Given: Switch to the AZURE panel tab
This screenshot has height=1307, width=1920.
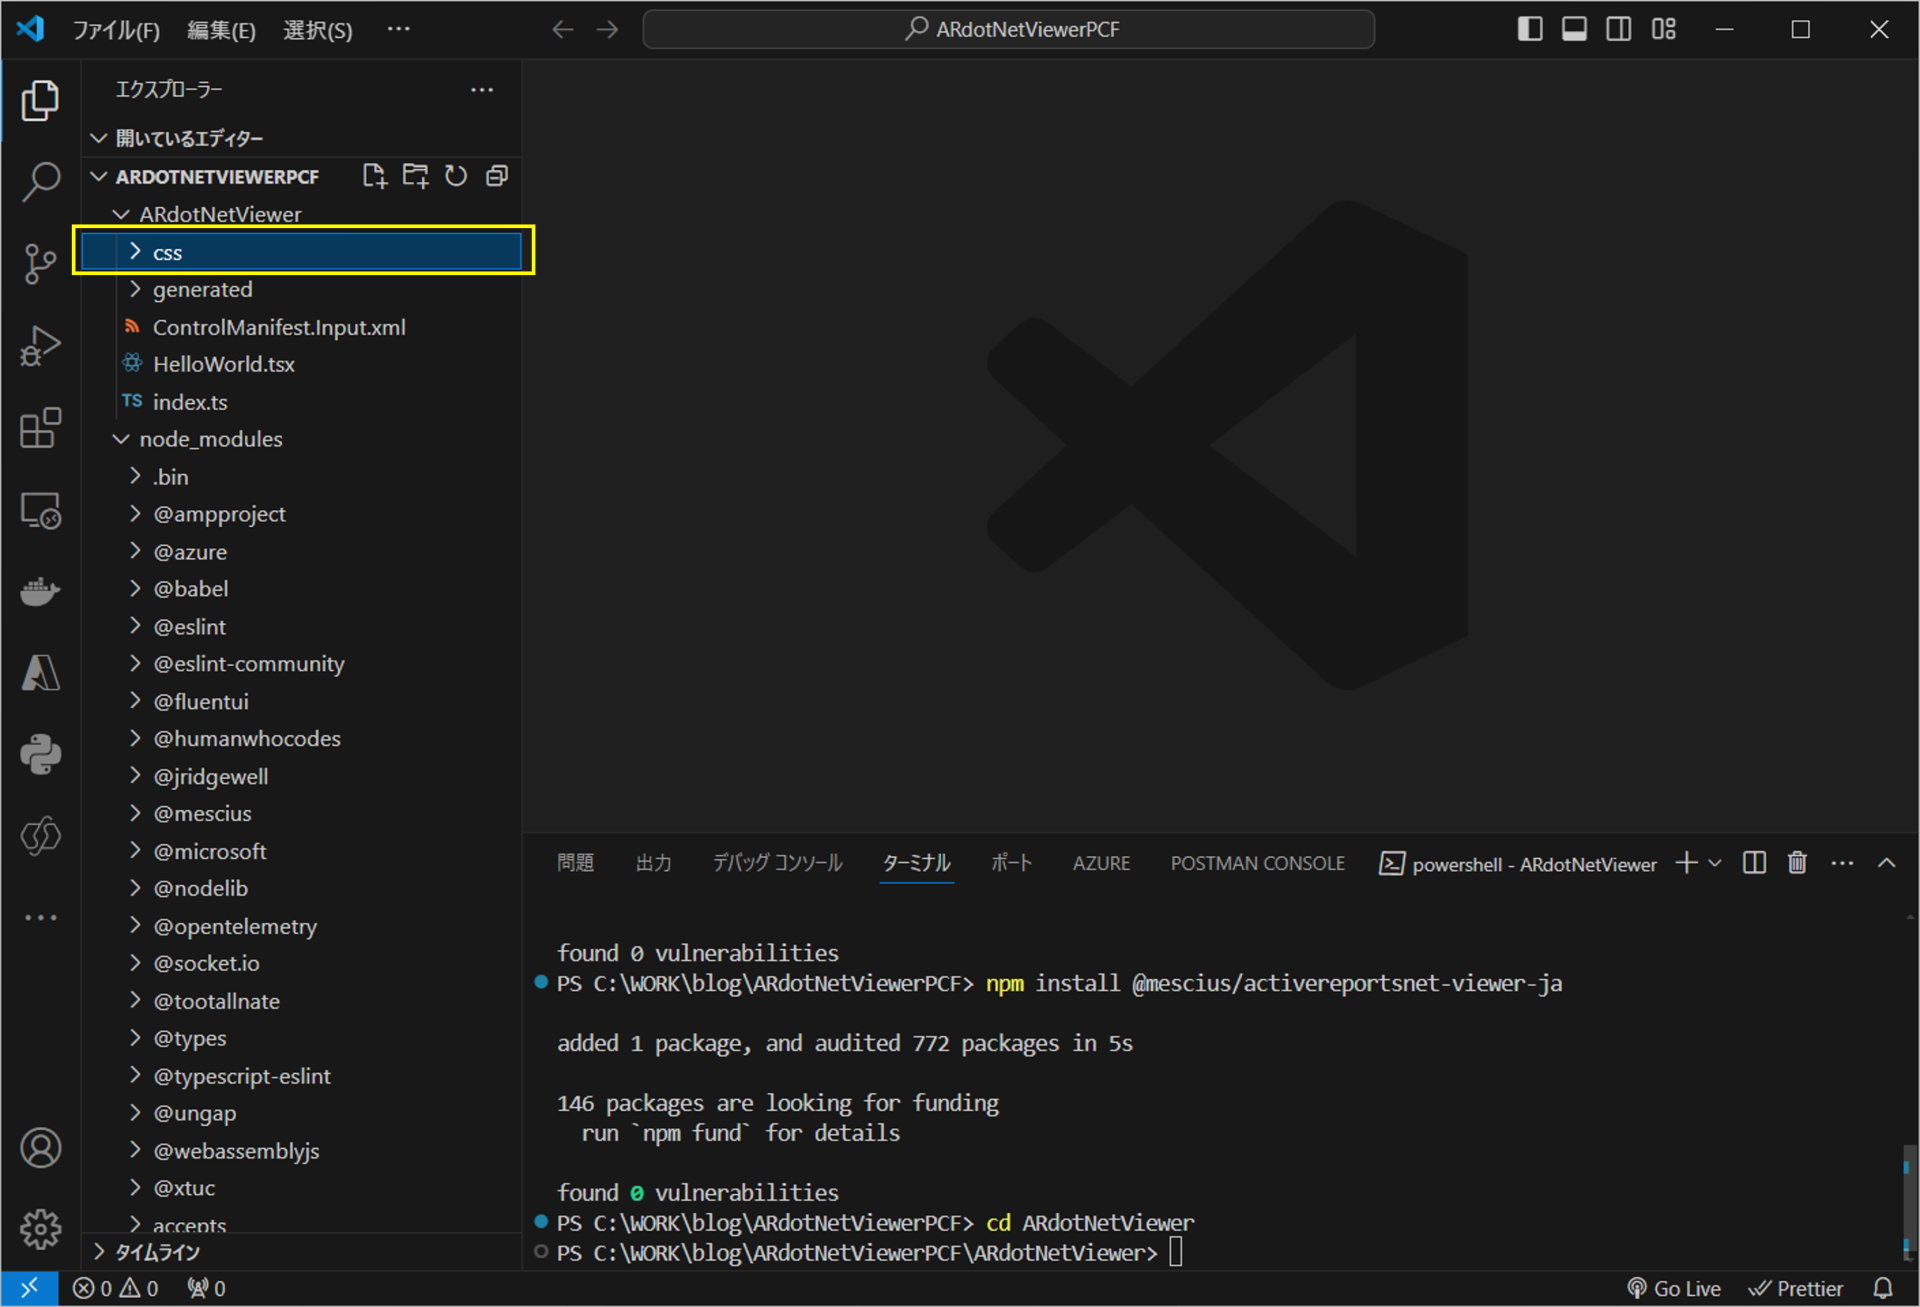Looking at the screenshot, I should pos(1101,863).
